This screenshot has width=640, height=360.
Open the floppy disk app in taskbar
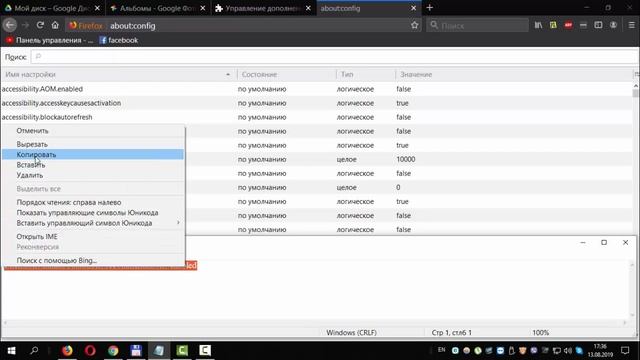[x=136, y=350]
